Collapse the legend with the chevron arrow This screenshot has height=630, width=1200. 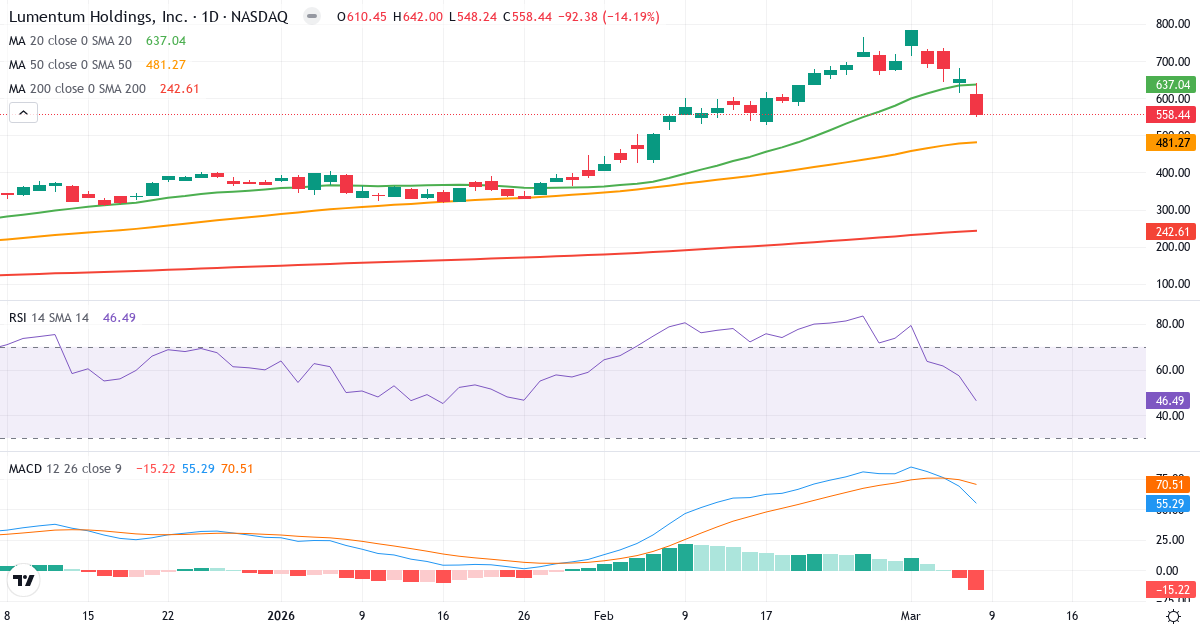(23, 112)
